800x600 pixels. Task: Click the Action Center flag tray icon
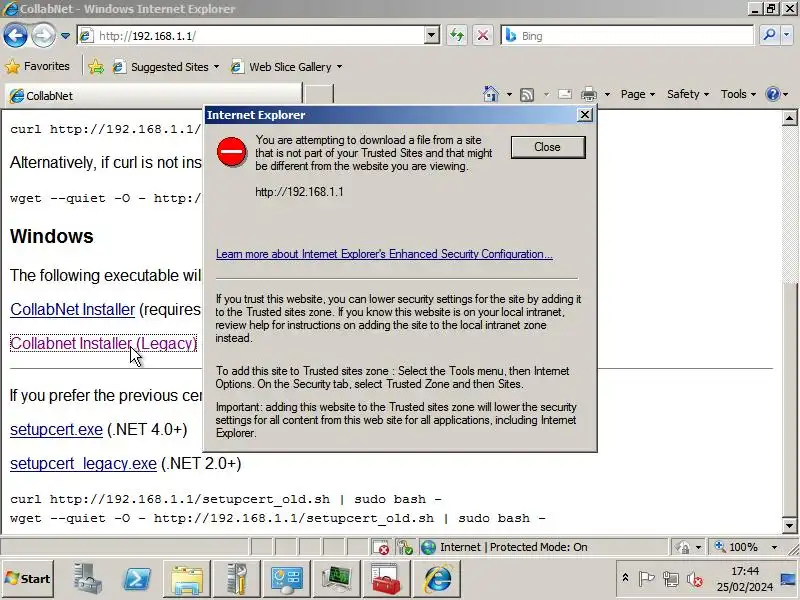(x=646, y=579)
